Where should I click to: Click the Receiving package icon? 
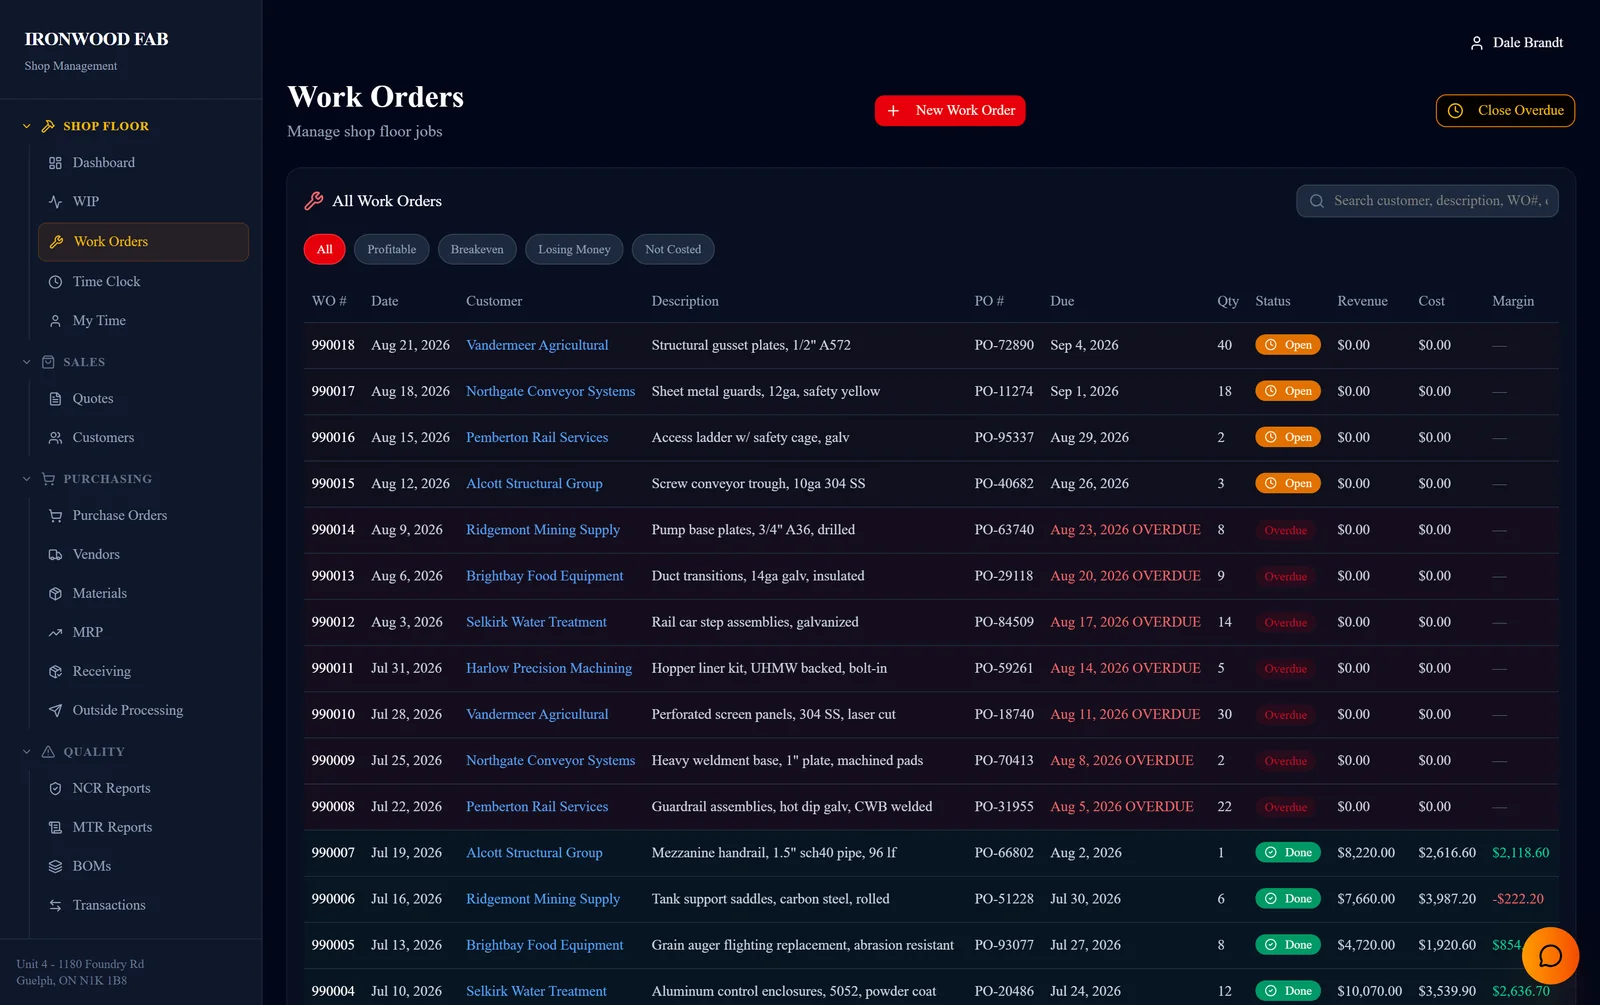(x=55, y=672)
